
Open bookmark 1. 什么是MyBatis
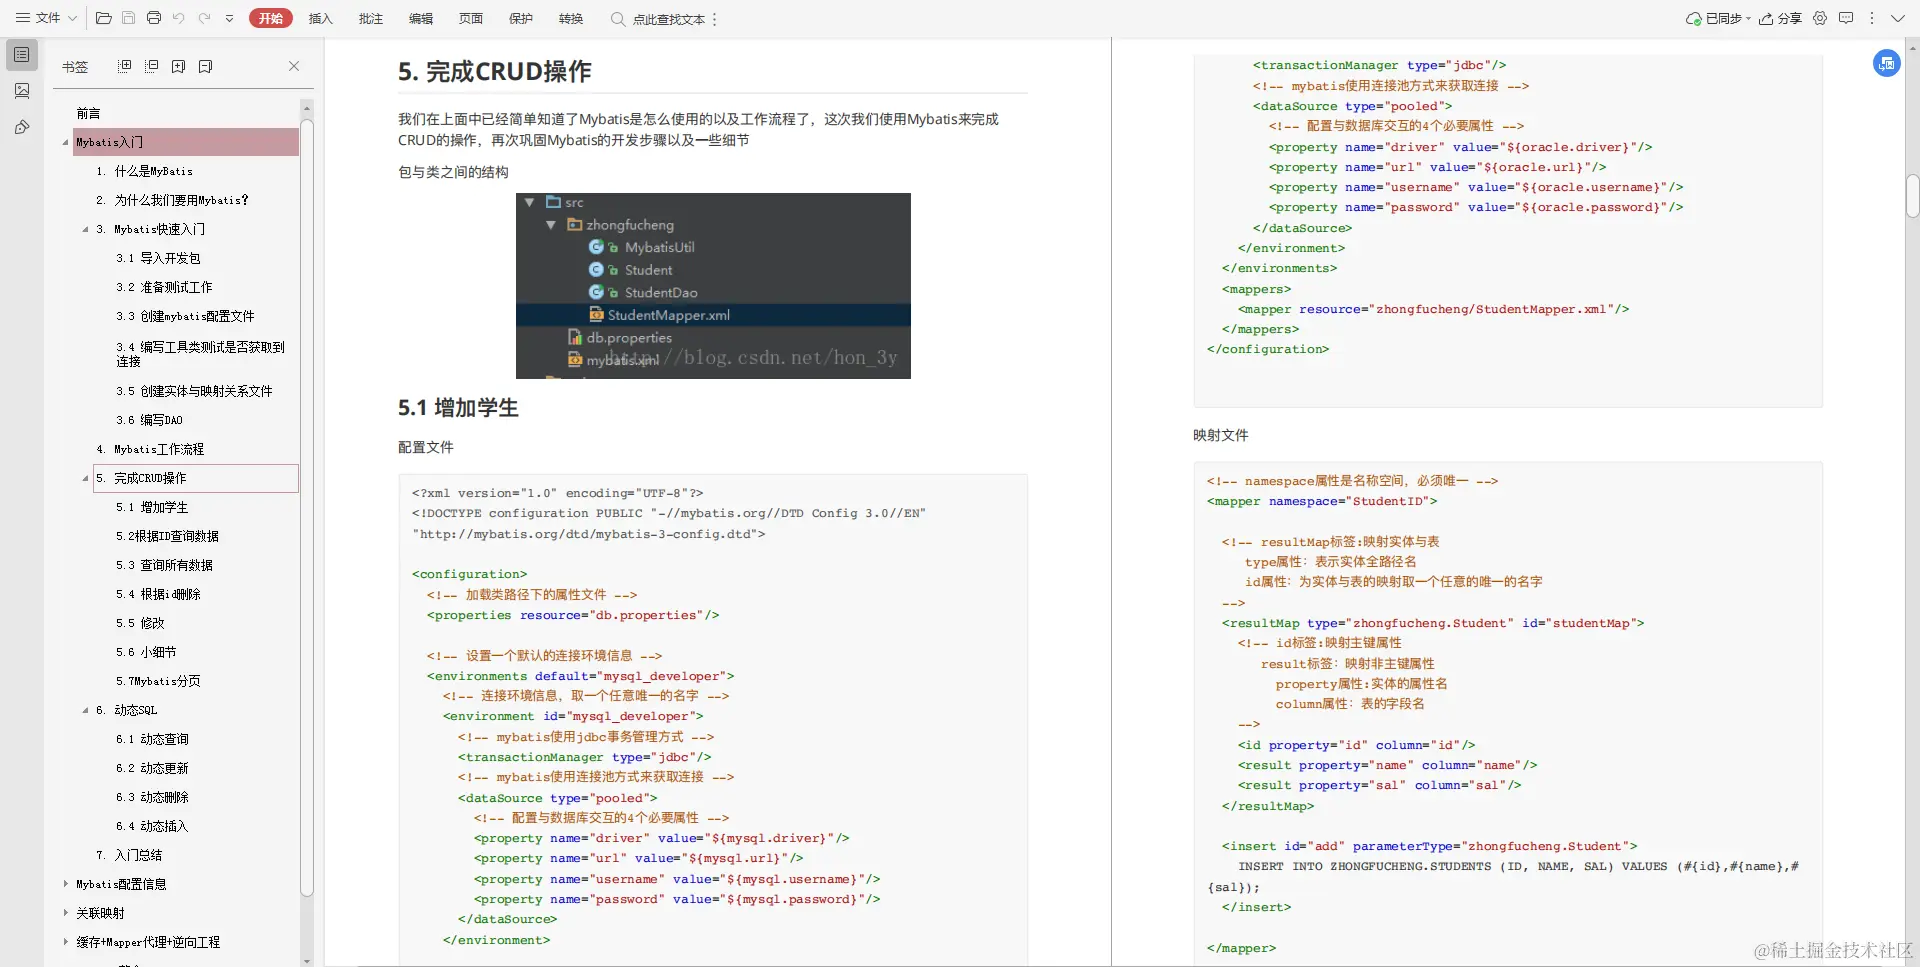[x=144, y=171]
